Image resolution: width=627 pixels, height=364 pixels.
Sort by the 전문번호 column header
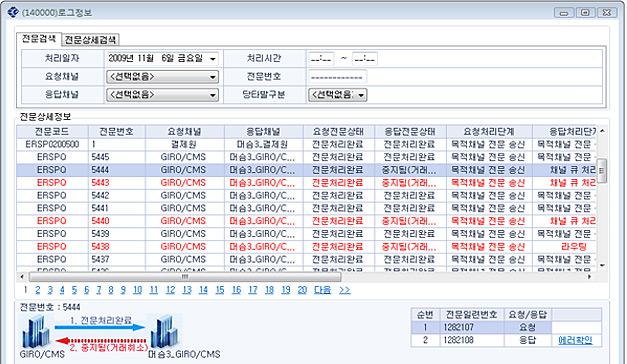coord(116,132)
